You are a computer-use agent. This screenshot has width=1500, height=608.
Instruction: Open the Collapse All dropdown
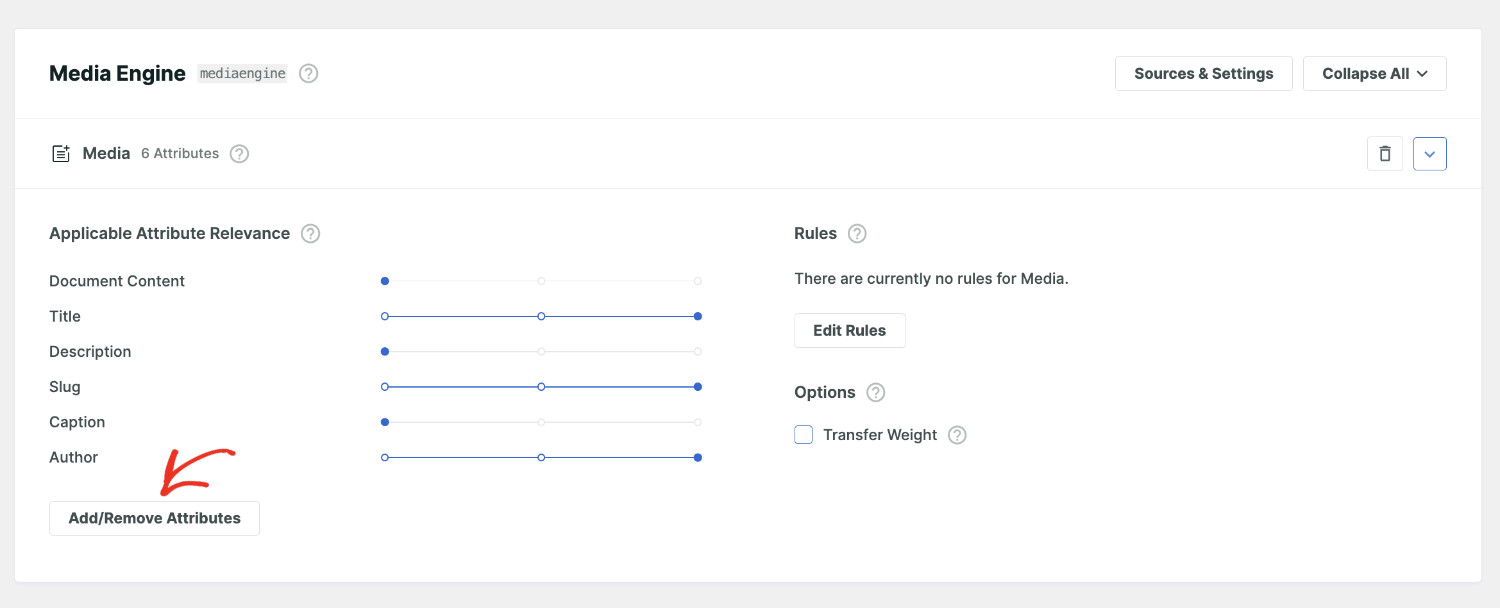tap(1374, 74)
